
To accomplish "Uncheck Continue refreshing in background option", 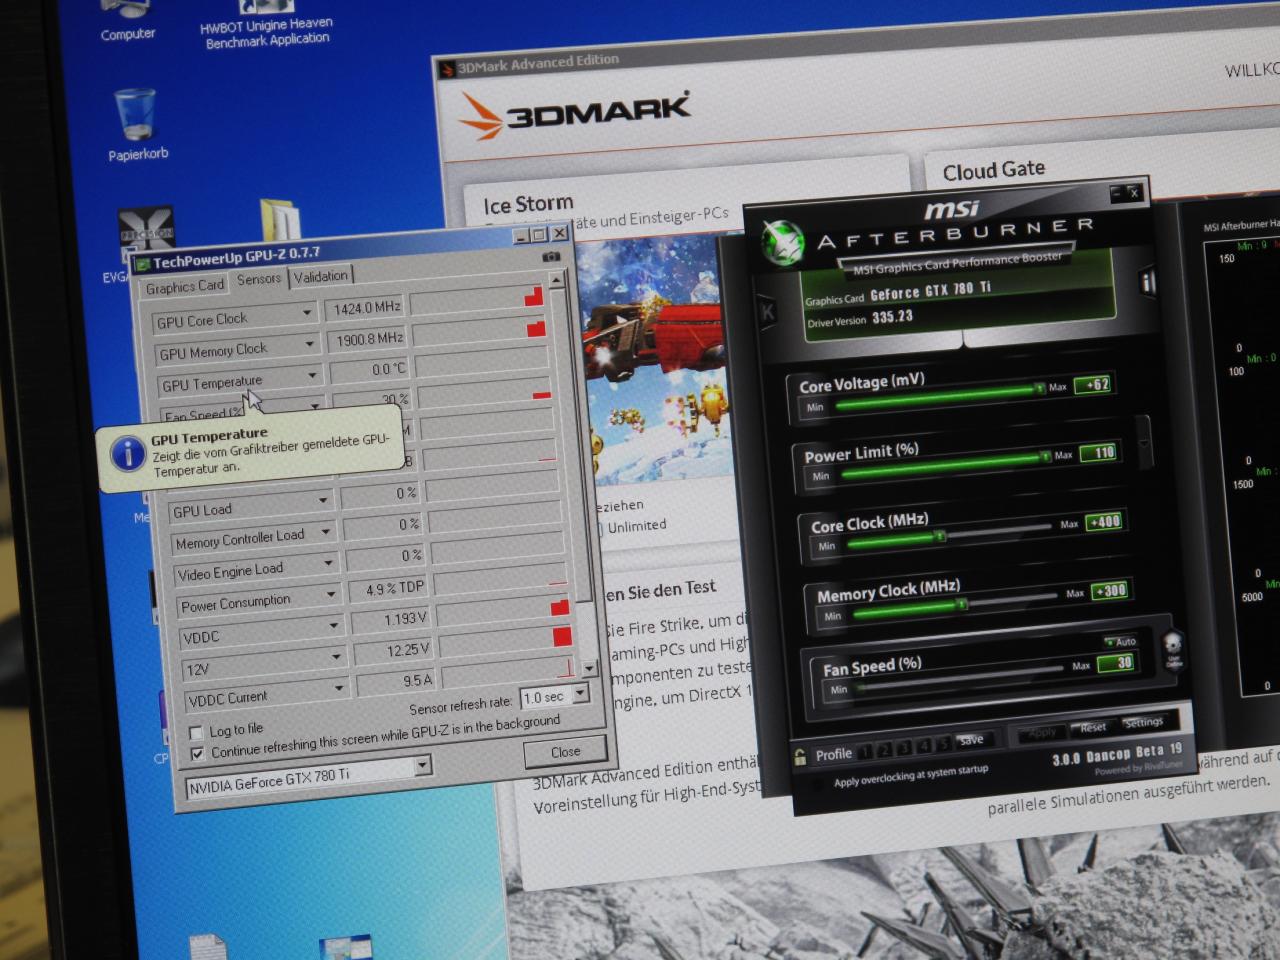I will [197, 752].
